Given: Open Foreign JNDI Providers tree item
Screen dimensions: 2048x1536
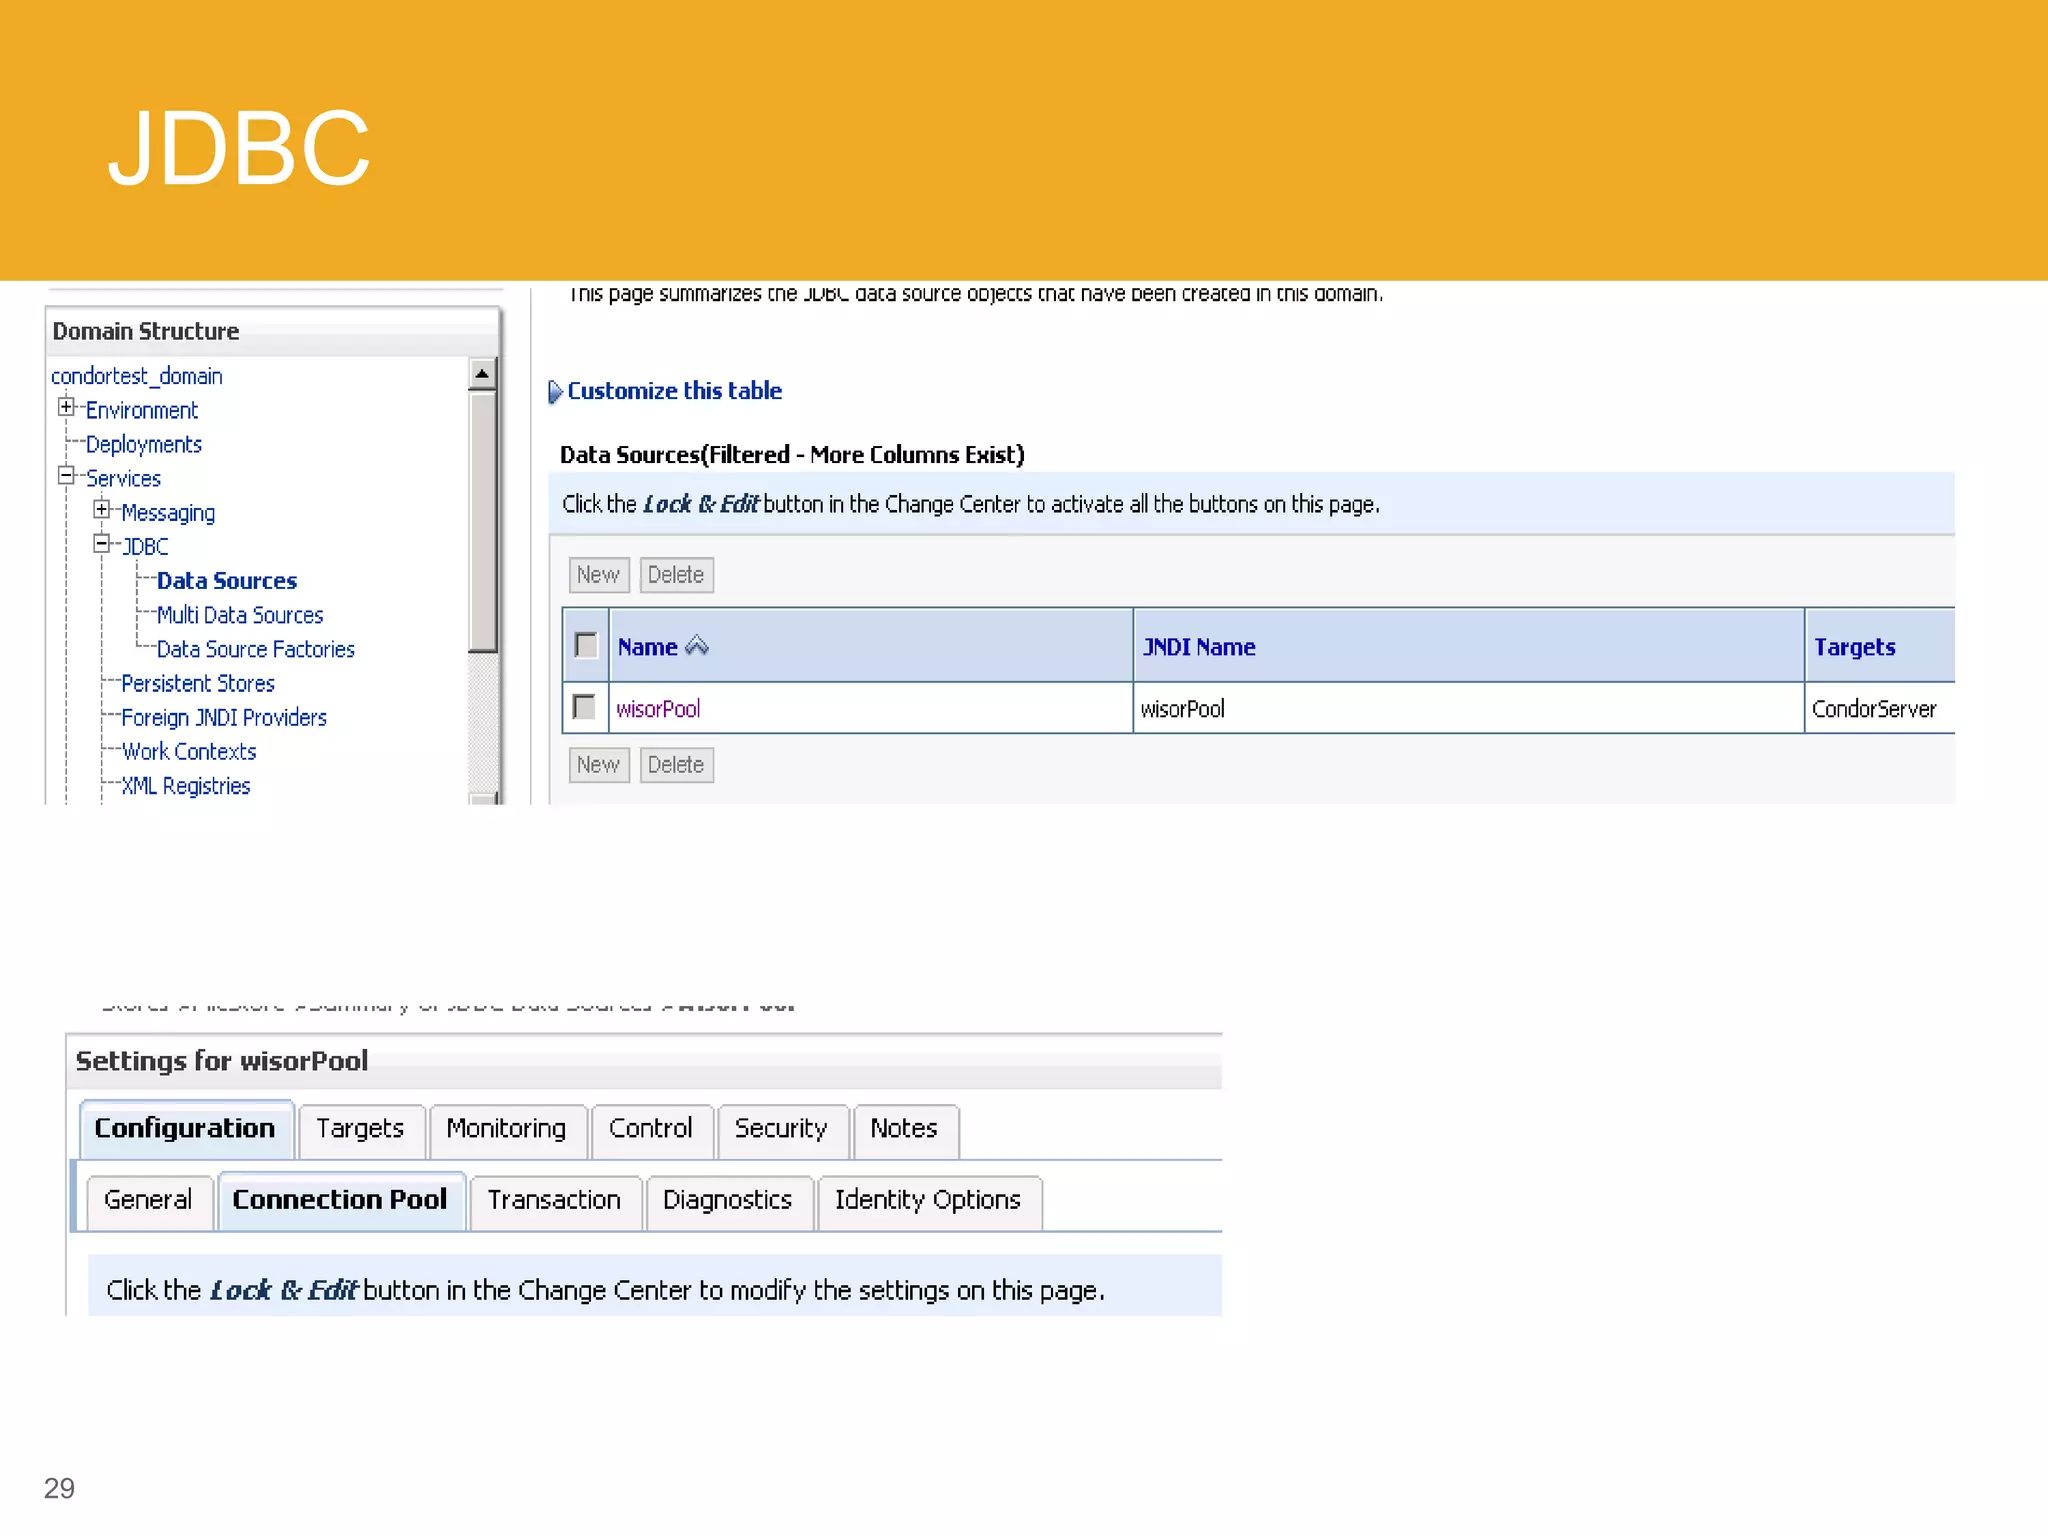Looking at the screenshot, I should click(224, 717).
